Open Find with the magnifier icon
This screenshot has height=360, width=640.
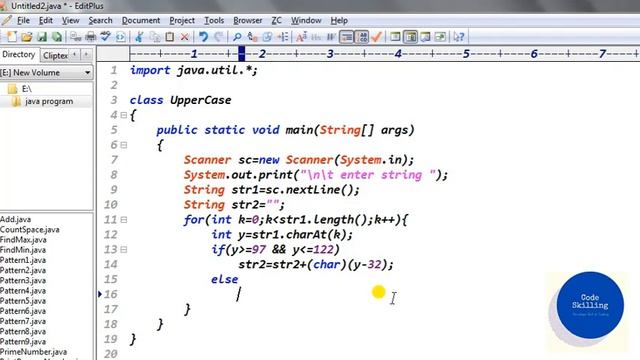237,37
